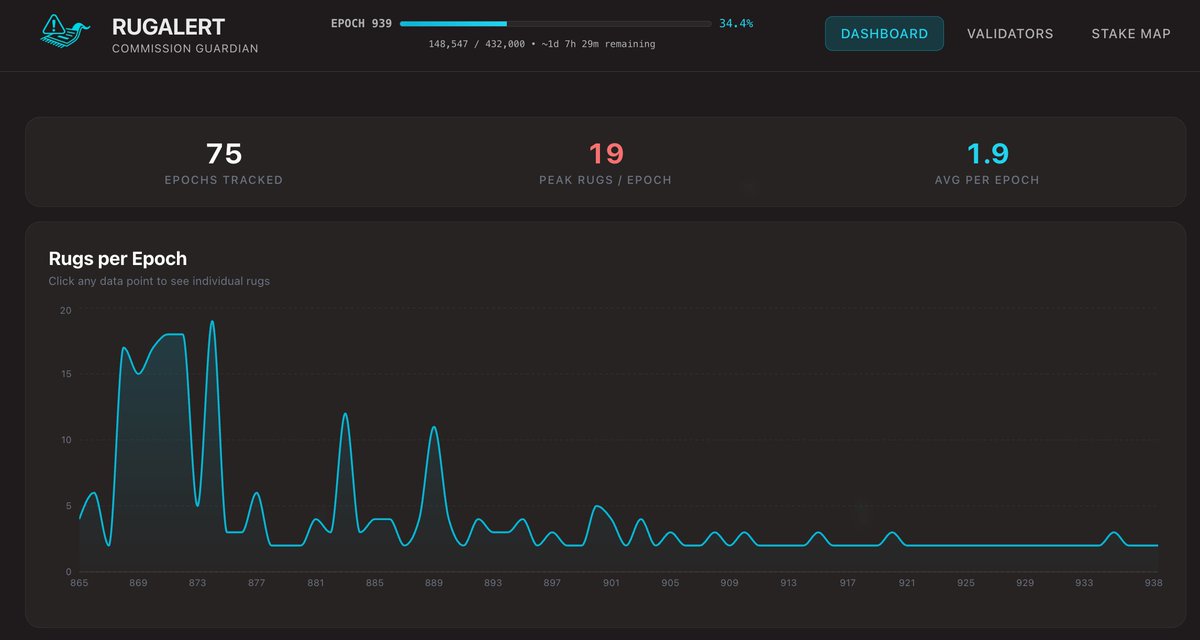This screenshot has height=640, width=1200.
Task: Click the Rugs per Epoch heading
Action: [118, 259]
